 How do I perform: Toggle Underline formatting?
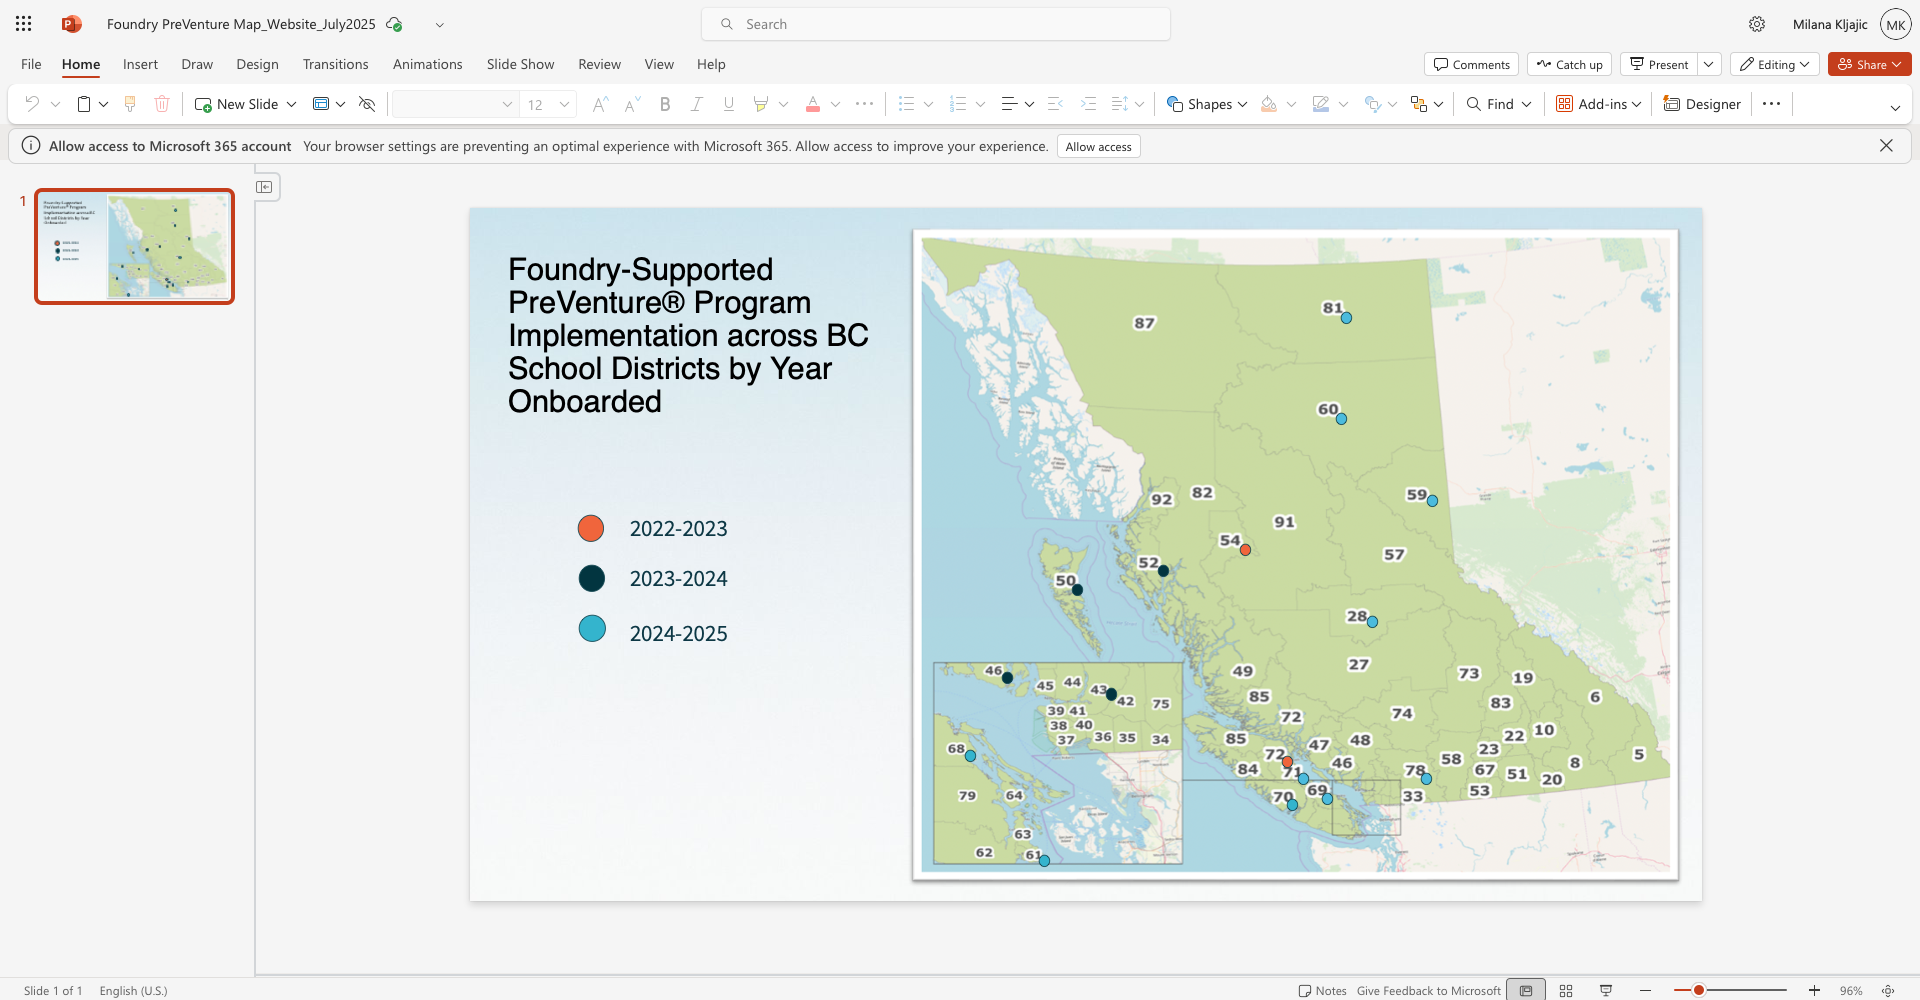tap(729, 104)
